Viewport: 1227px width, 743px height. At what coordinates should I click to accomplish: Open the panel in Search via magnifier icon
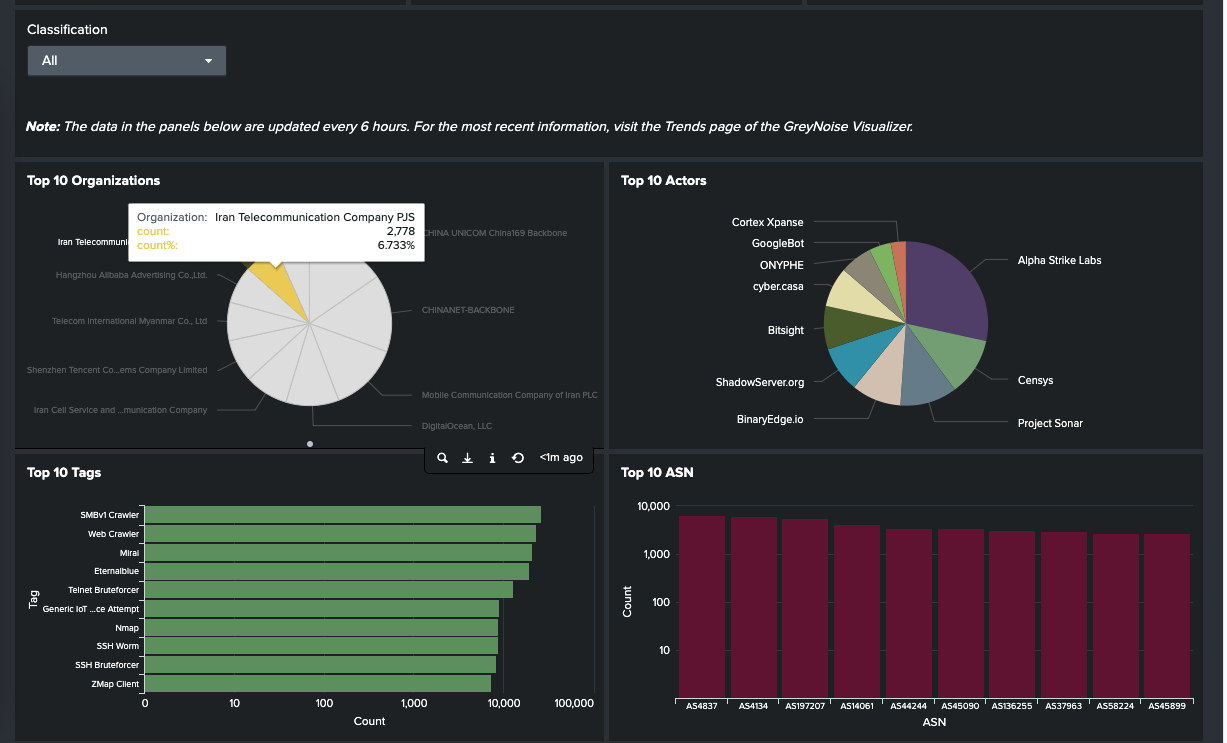pos(442,458)
